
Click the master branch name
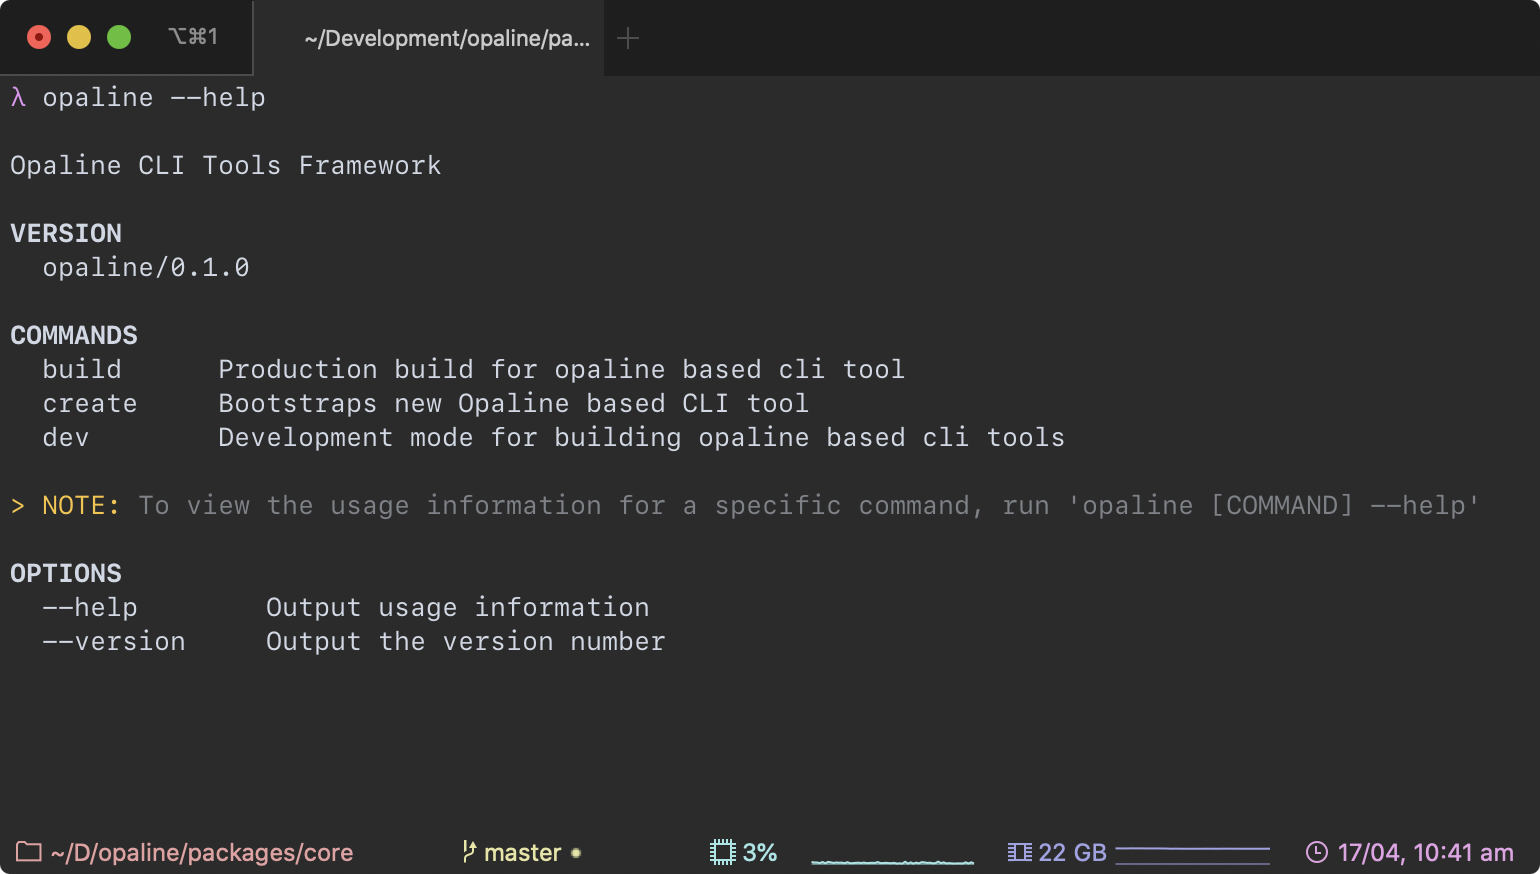pyautogui.click(x=523, y=853)
